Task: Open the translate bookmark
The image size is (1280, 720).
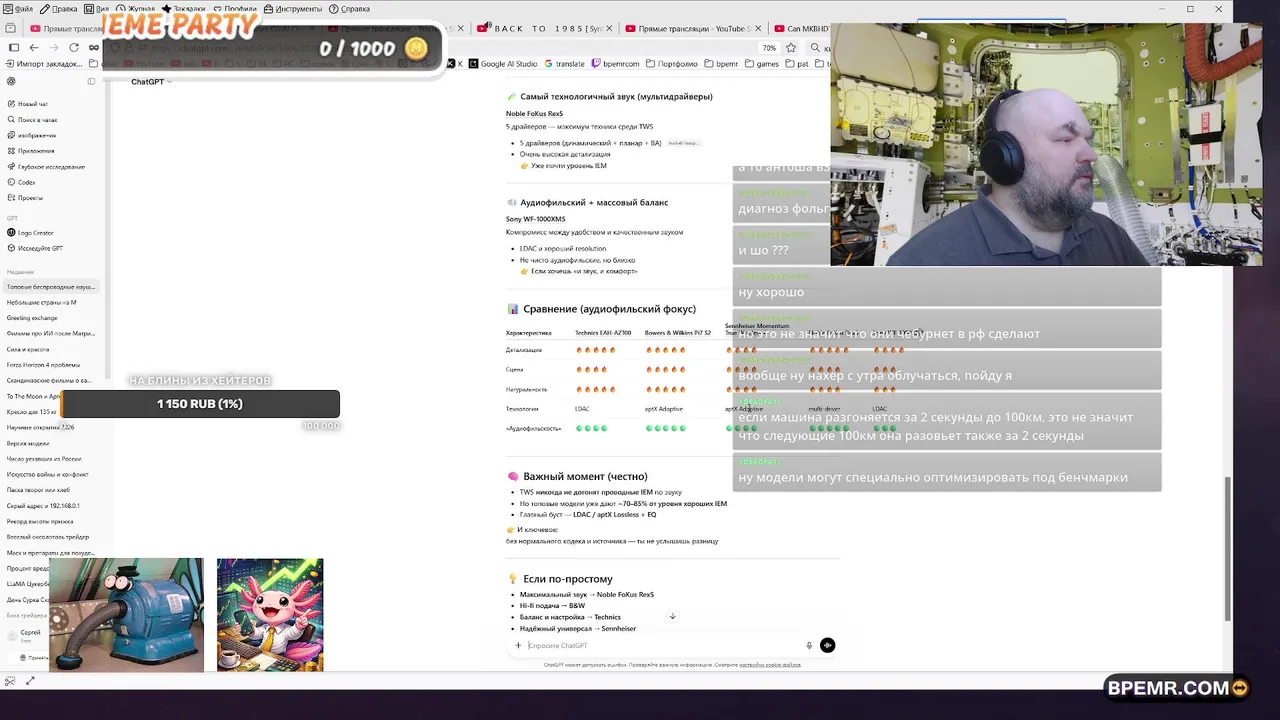Action: (x=564, y=63)
